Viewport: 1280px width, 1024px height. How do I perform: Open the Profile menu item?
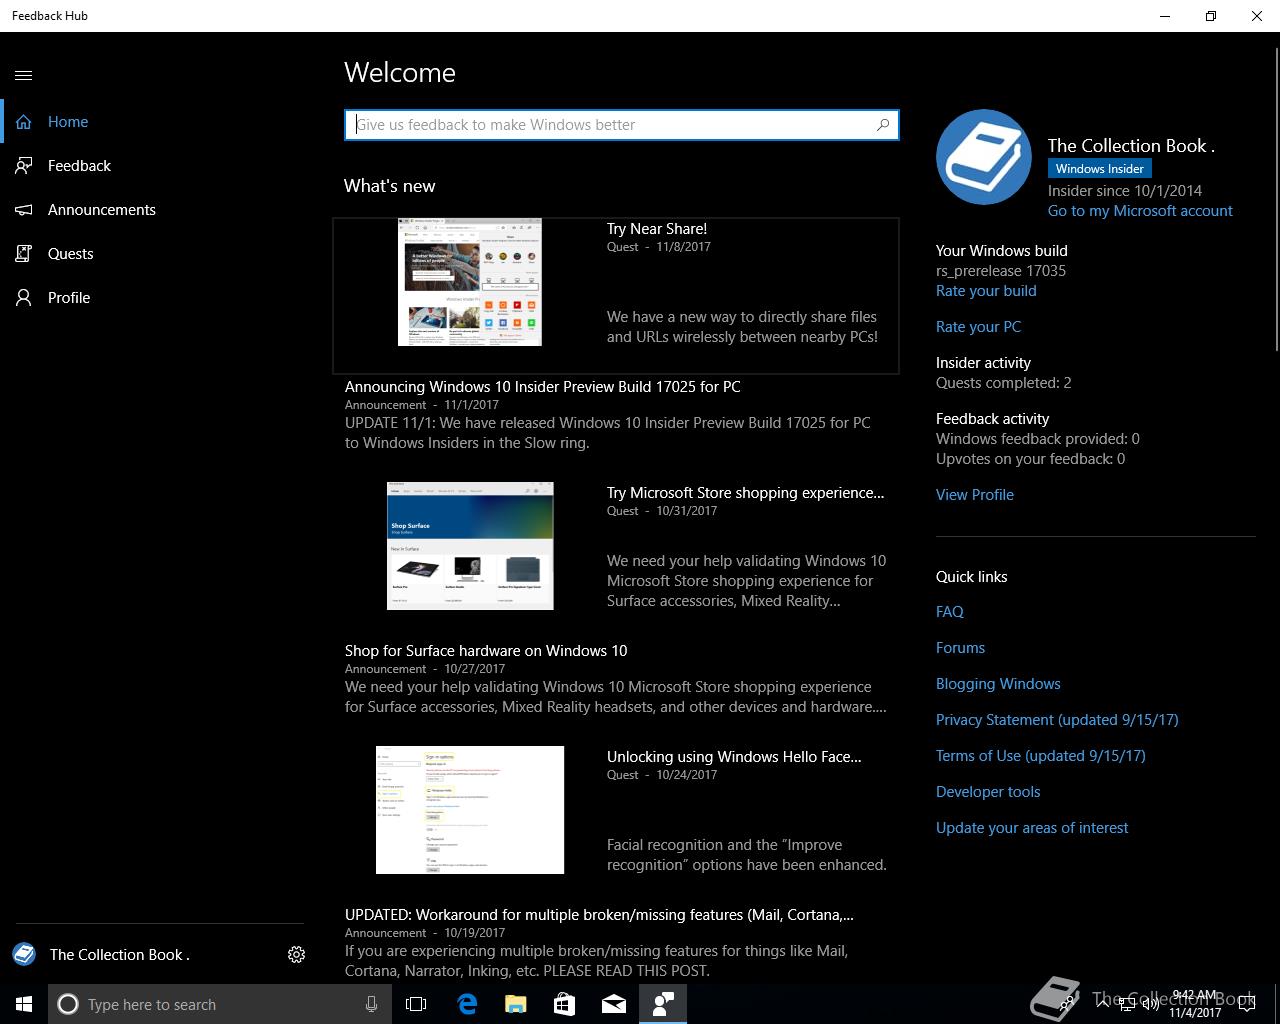click(69, 298)
